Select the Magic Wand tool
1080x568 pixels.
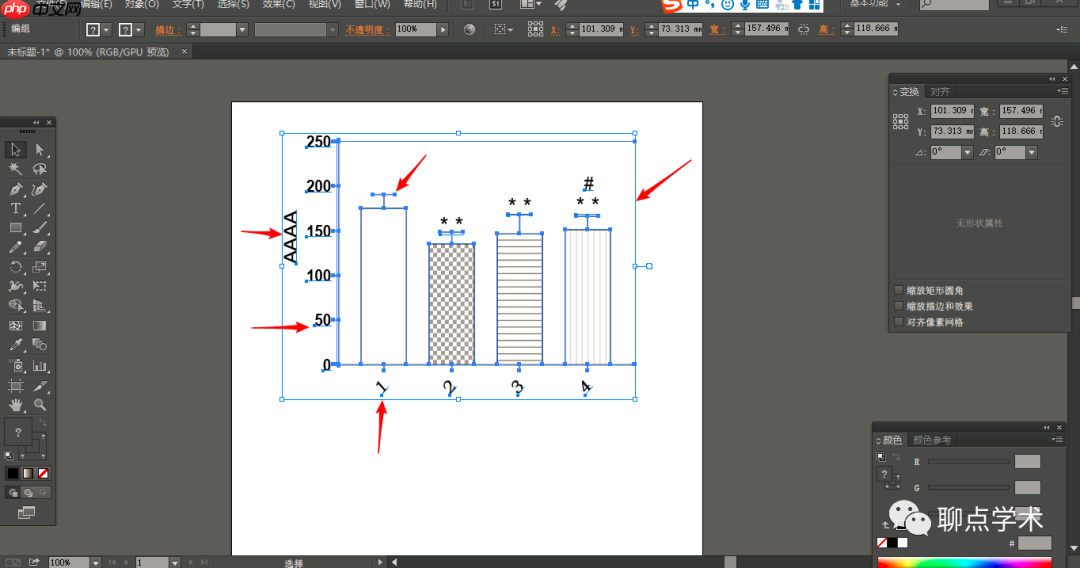[16, 169]
